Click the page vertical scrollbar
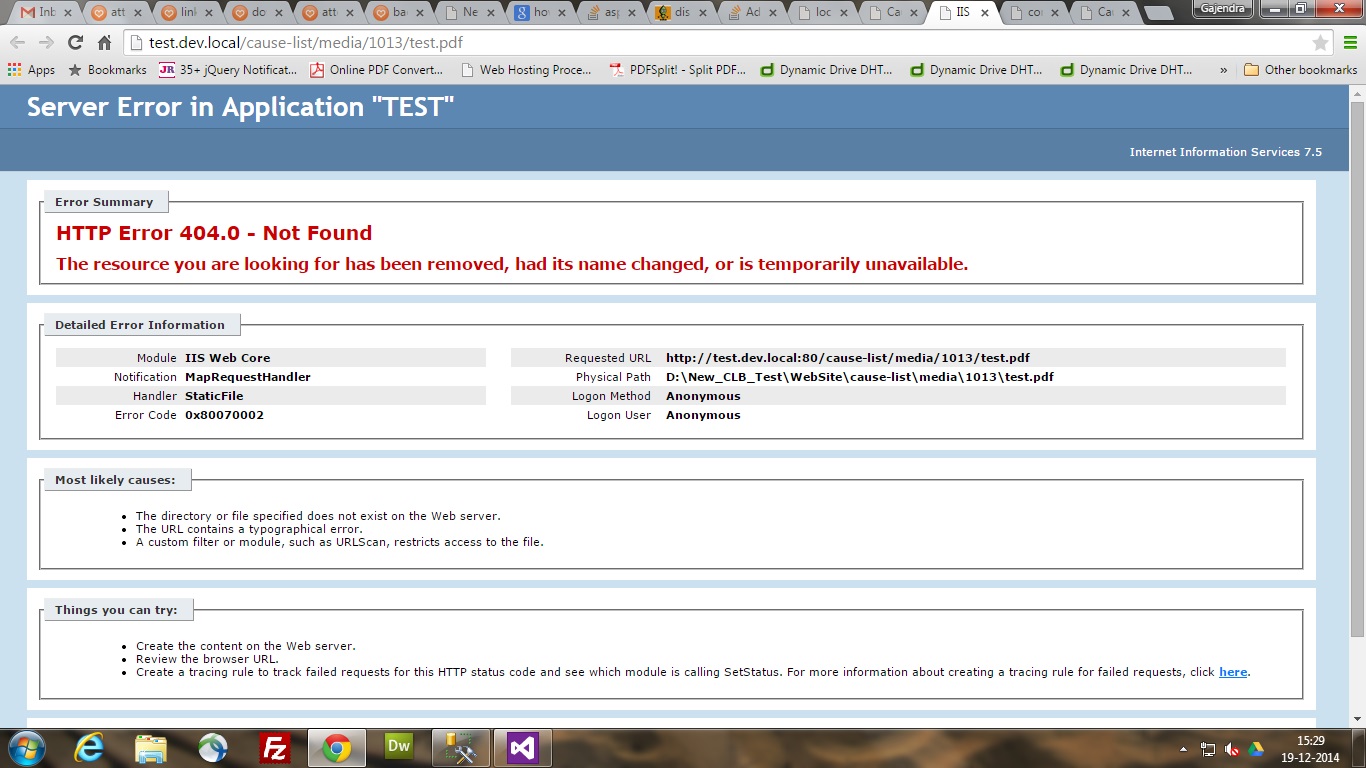 pos(1357,400)
